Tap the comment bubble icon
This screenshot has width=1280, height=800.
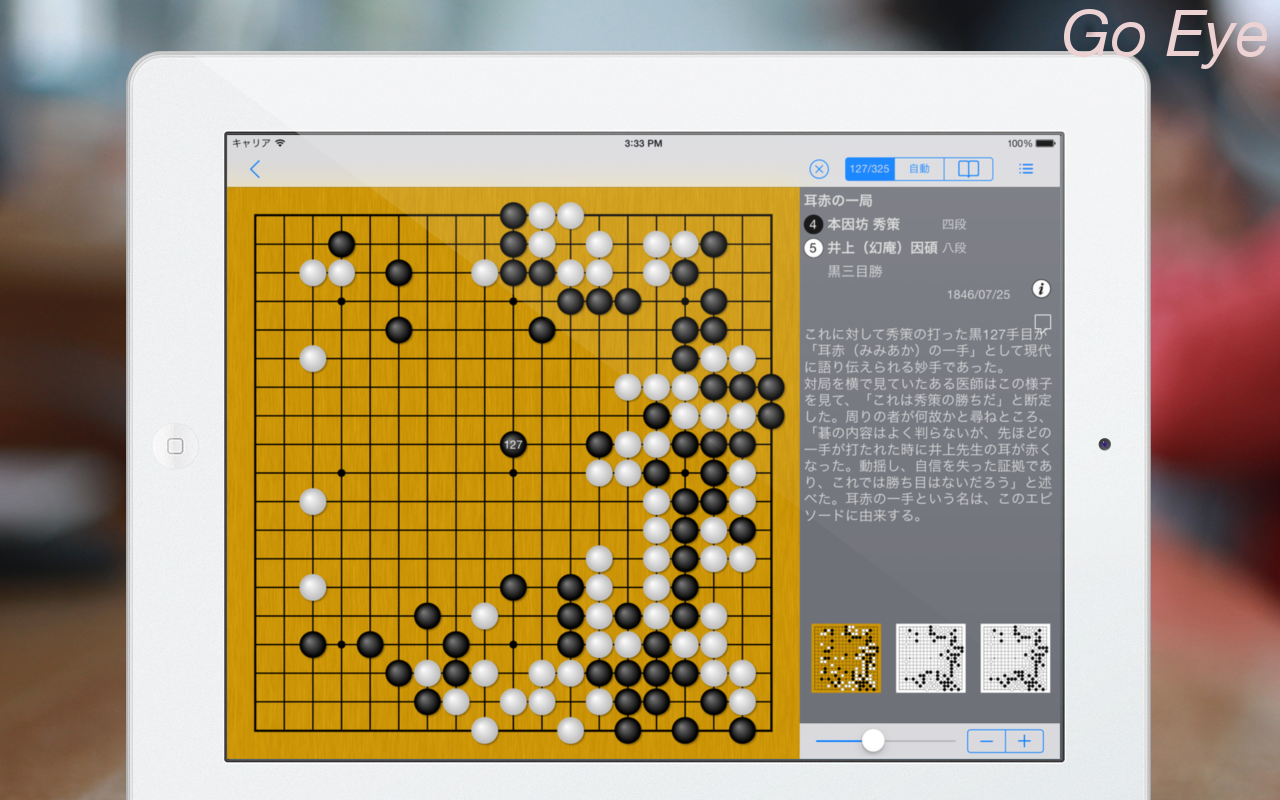[1043, 322]
